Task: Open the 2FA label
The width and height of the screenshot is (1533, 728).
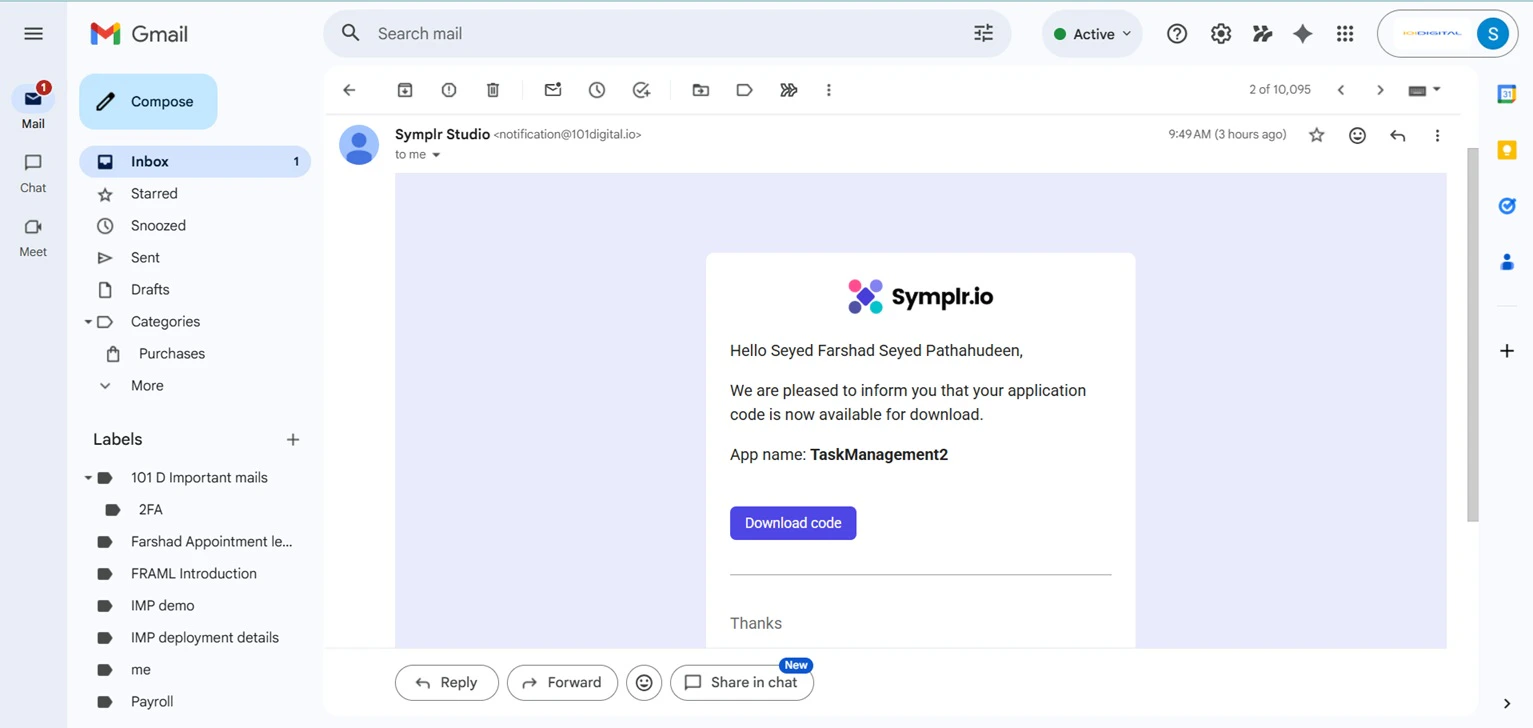Action: (x=195, y=510)
